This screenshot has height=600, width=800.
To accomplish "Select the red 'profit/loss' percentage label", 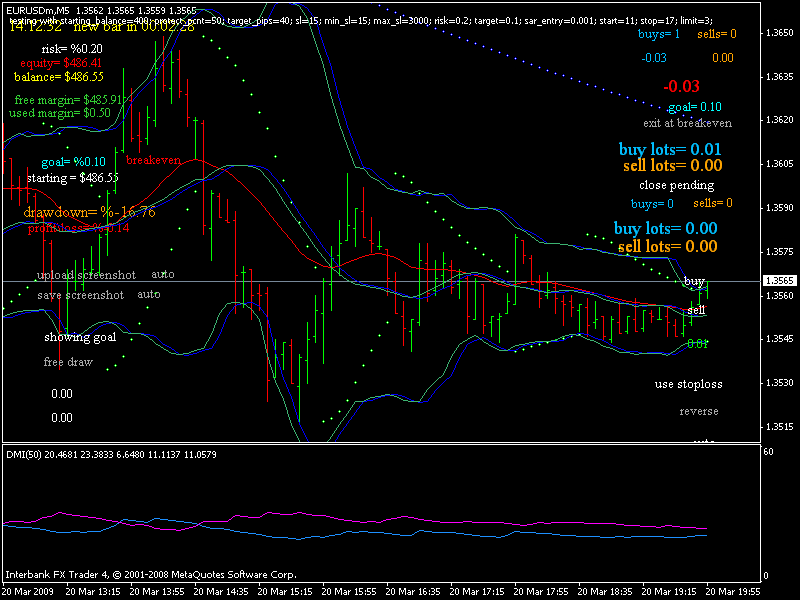I will tap(79, 228).
